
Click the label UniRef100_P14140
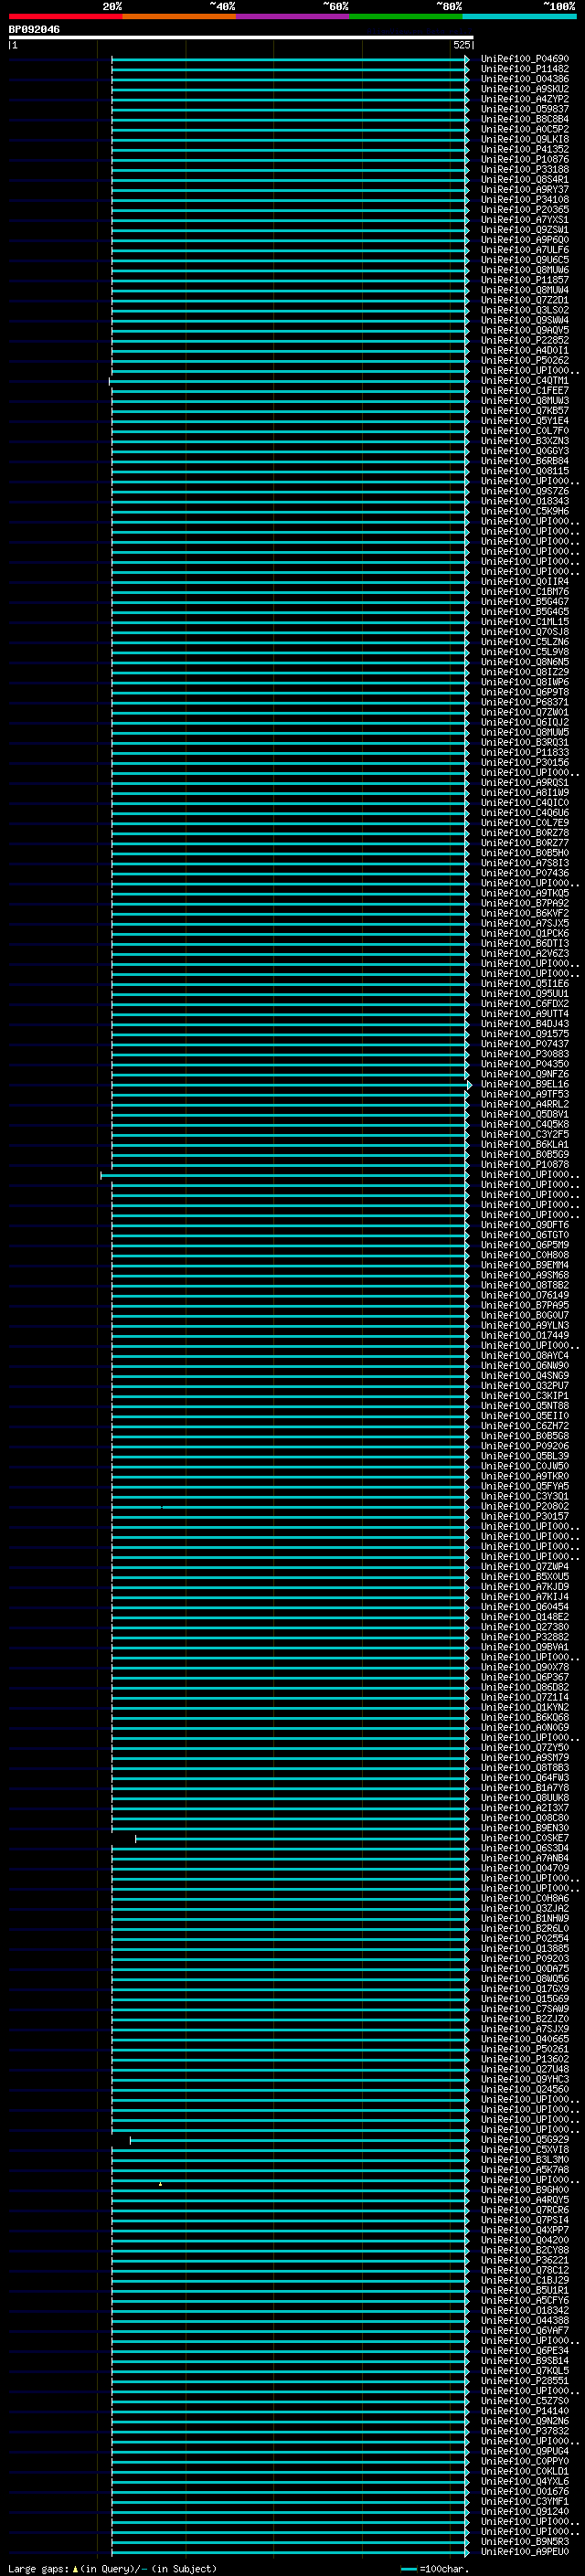coord(525,2410)
